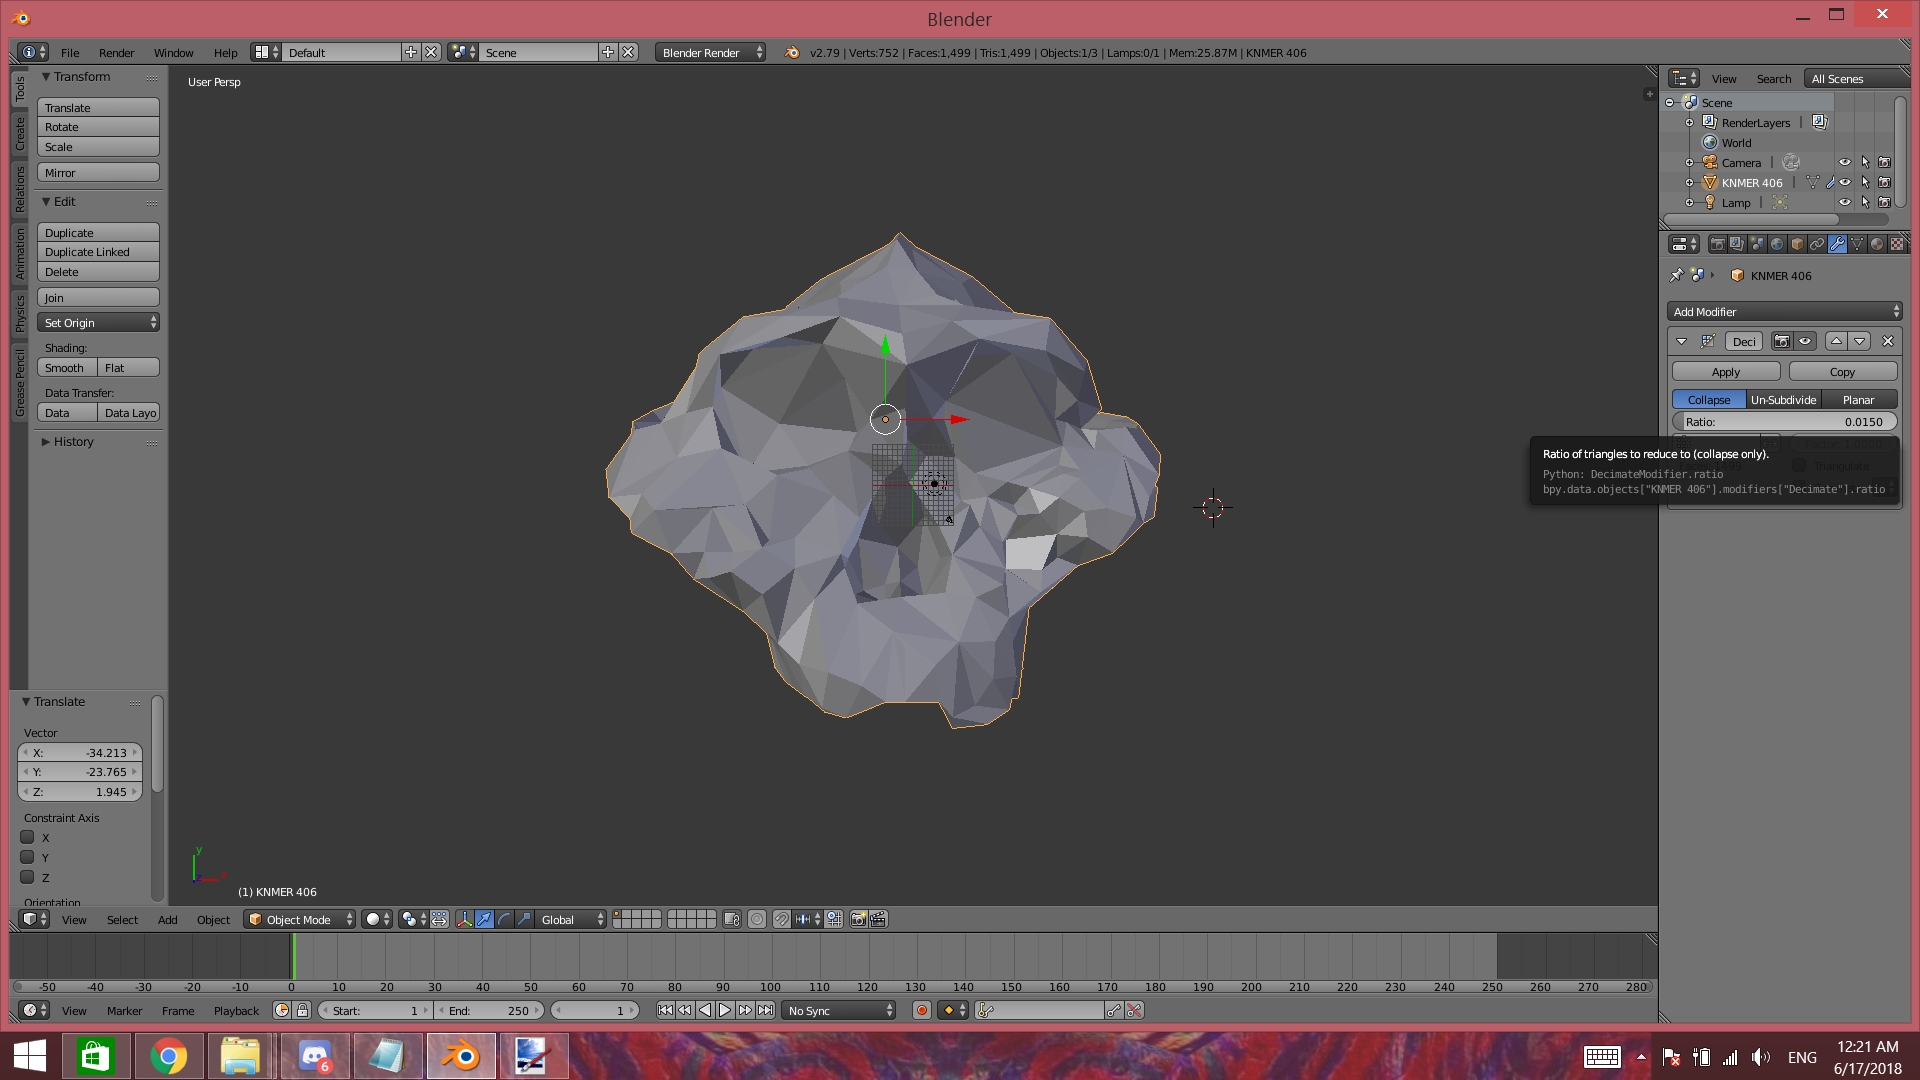
Task: Open the Constraints properties tab (chain icon)
Action: tap(1817, 244)
